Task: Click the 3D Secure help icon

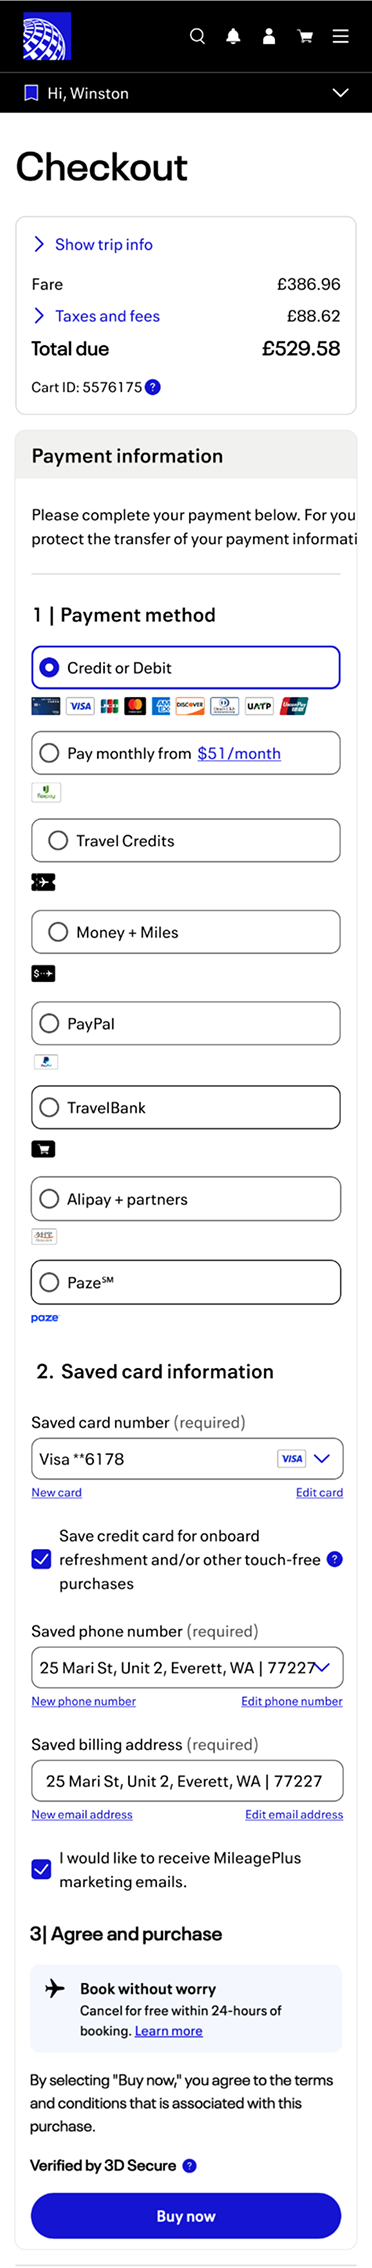Action: (x=189, y=2165)
